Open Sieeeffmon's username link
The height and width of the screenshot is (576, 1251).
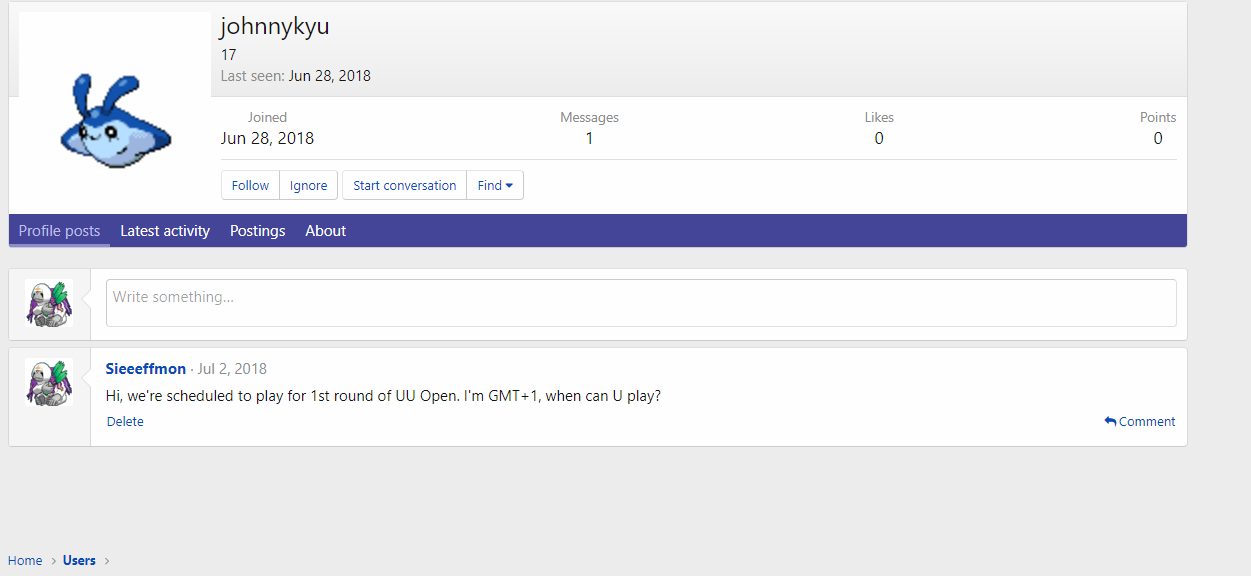(146, 369)
